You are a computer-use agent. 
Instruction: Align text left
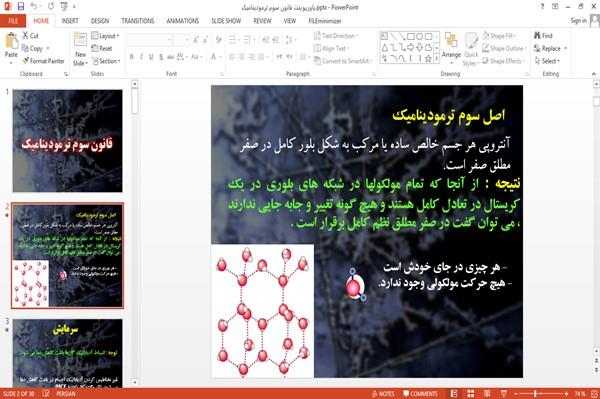click(x=232, y=57)
